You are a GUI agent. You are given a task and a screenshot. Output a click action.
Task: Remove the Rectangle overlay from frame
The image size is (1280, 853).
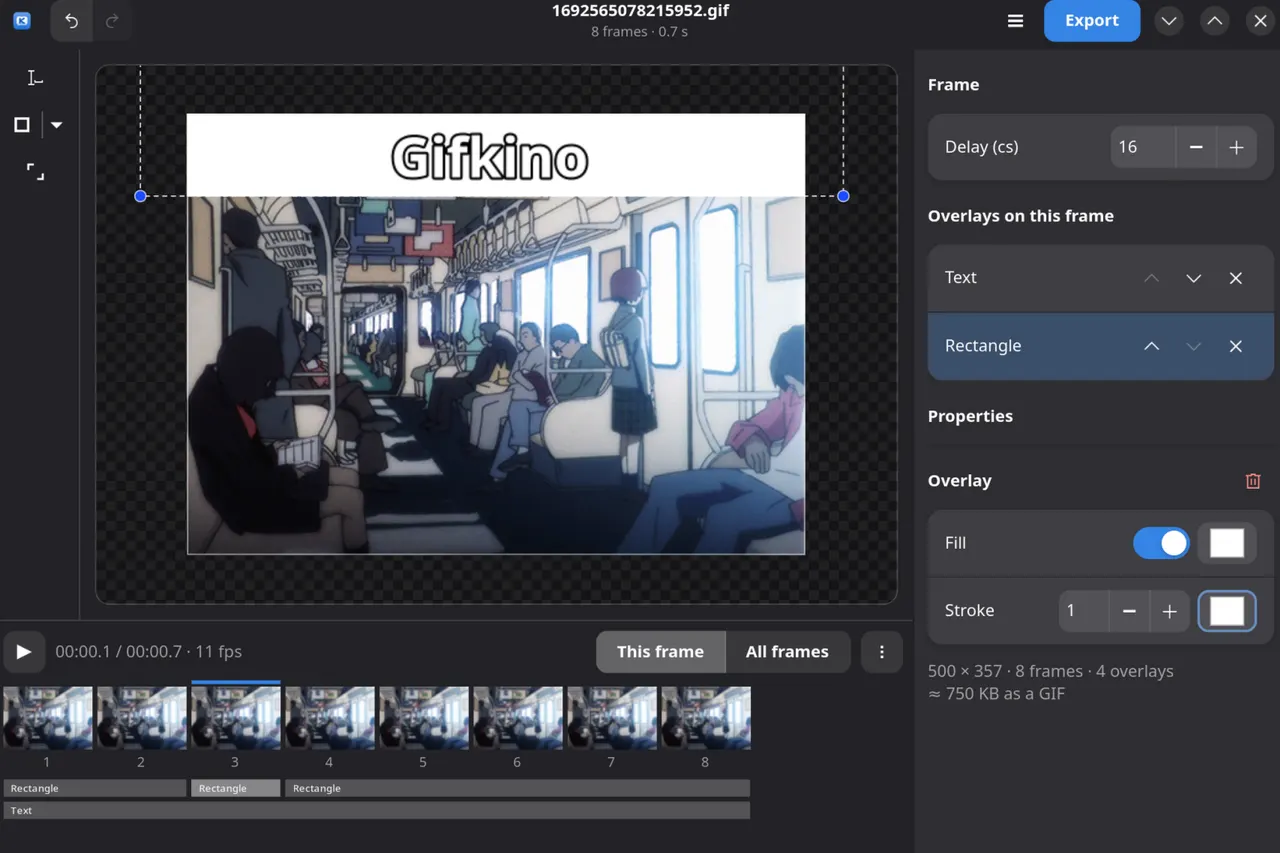1236,346
